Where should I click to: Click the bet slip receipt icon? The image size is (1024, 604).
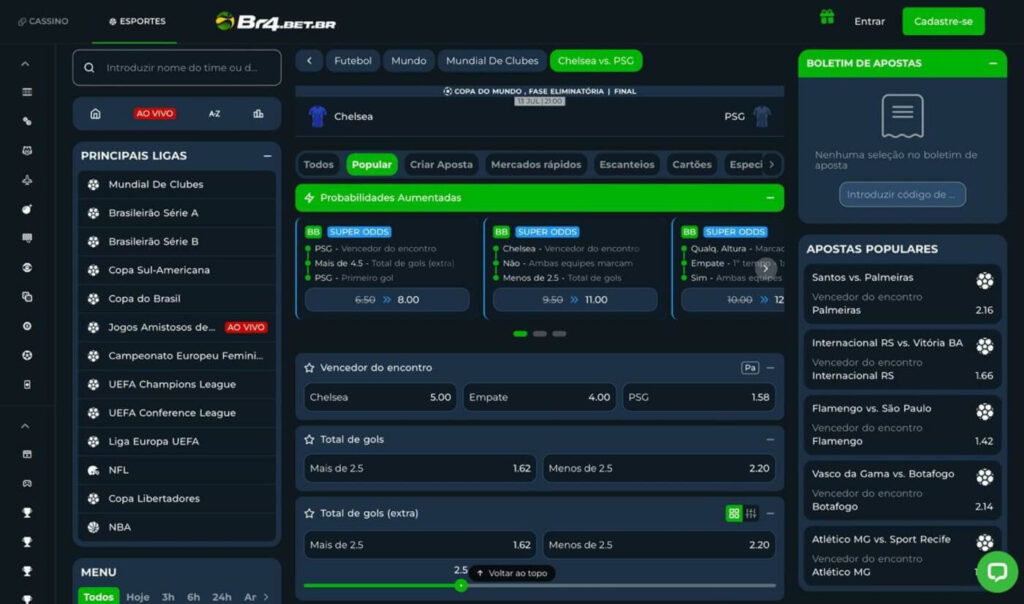coord(902,116)
